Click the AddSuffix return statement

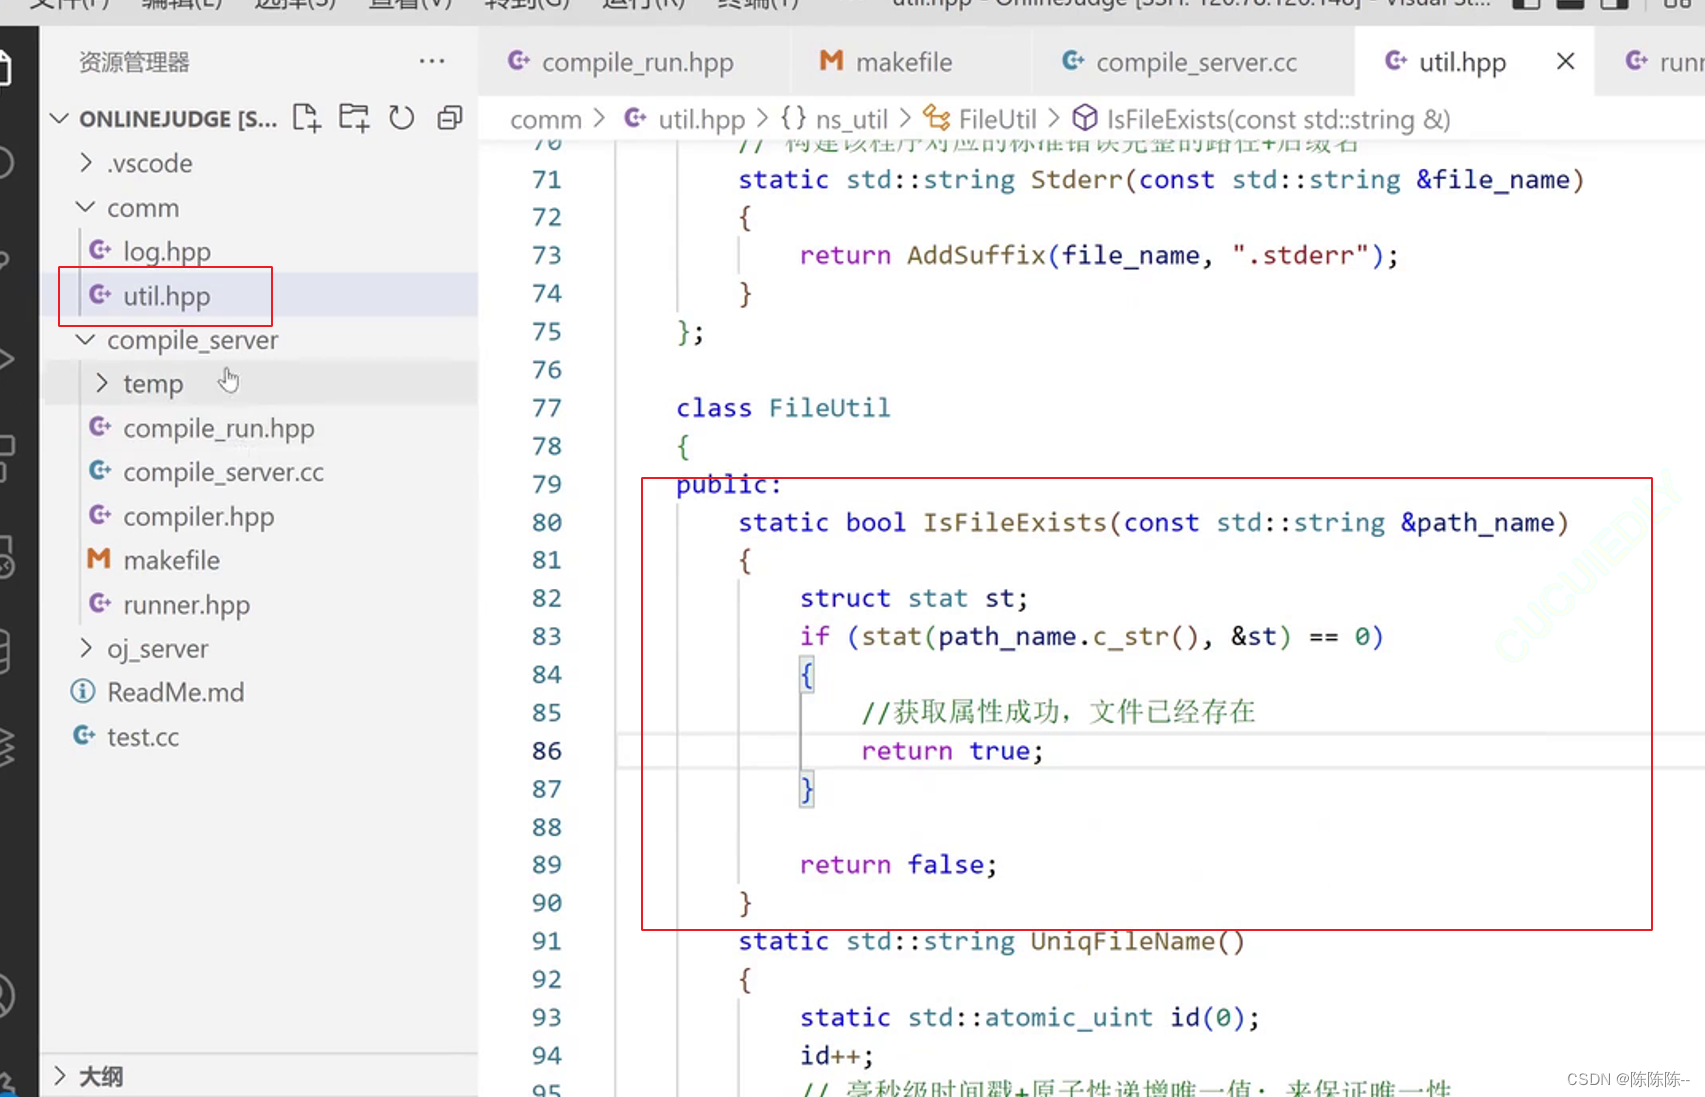point(1098,256)
